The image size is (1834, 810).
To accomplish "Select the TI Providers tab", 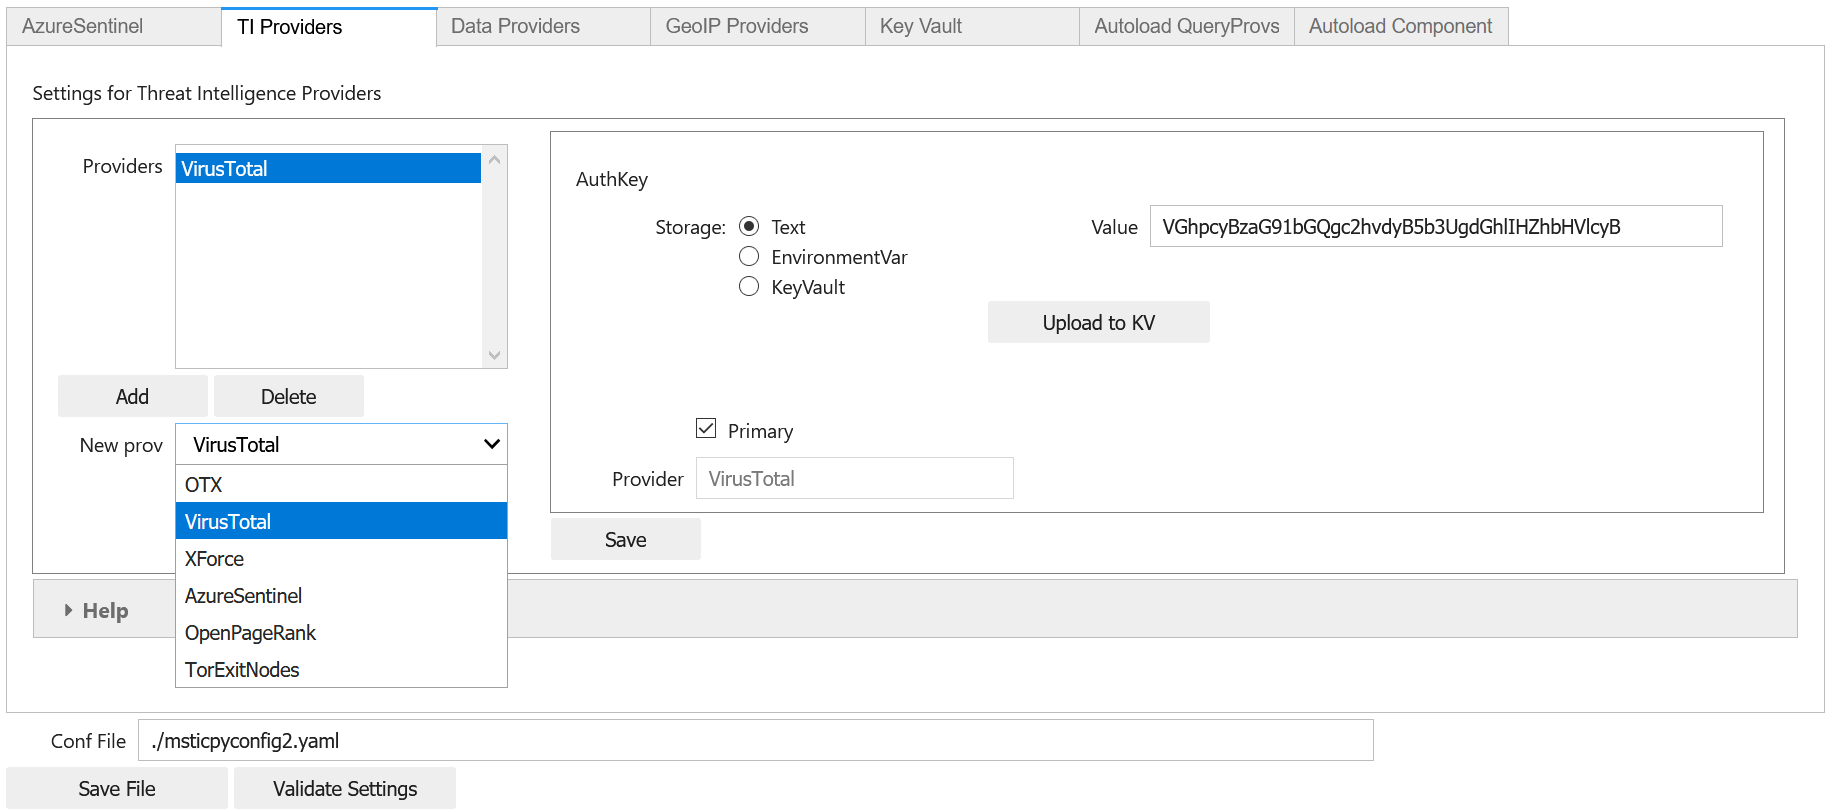I will coord(329,27).
